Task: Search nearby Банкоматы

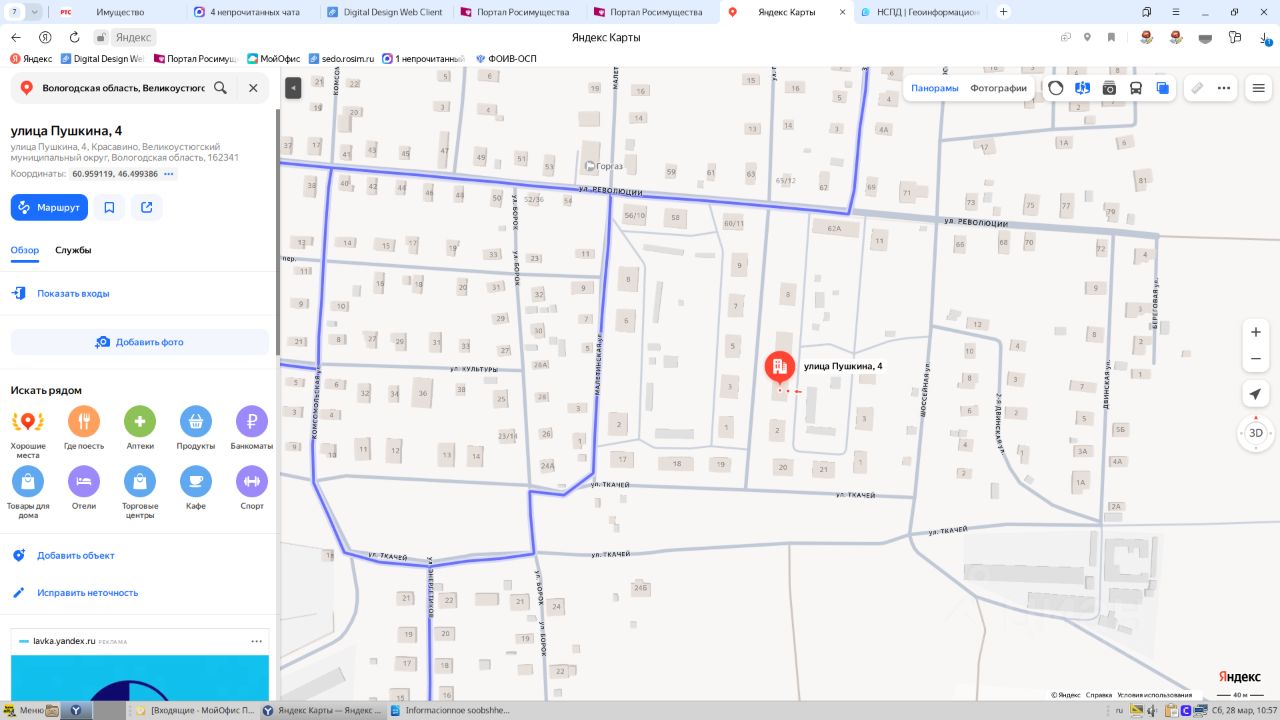Action: tap(252, 429)
